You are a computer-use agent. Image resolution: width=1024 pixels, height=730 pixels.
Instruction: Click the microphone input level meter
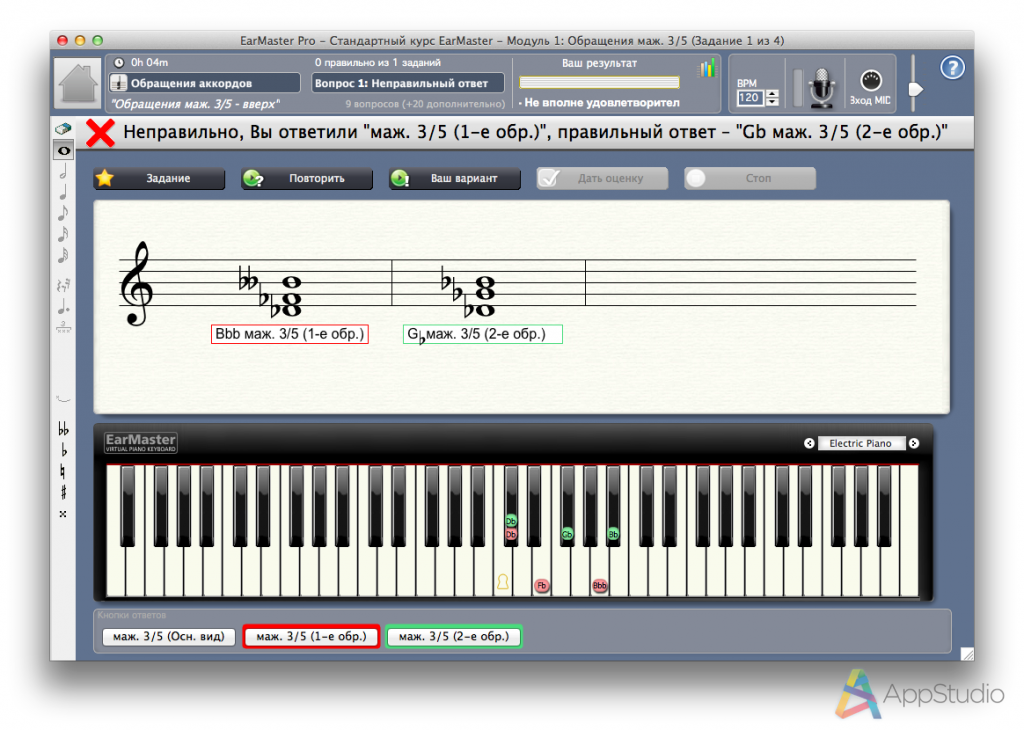(x=797, y=87)
